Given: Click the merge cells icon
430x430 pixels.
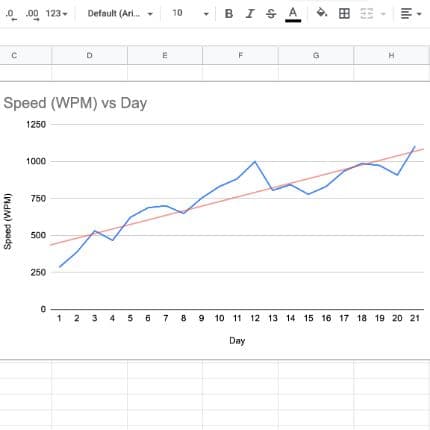Looking at the screenshot, I should pos(367,14).
